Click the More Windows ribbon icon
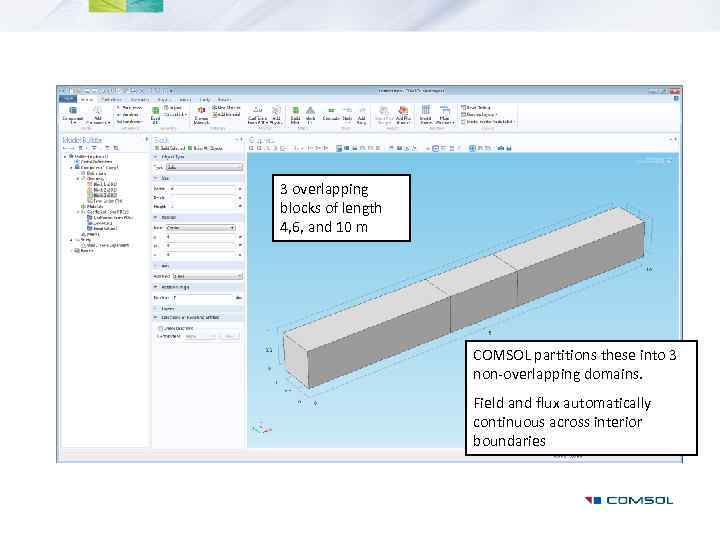The width and height of the screenshot is (720, 540). click(x=444, y=110)
